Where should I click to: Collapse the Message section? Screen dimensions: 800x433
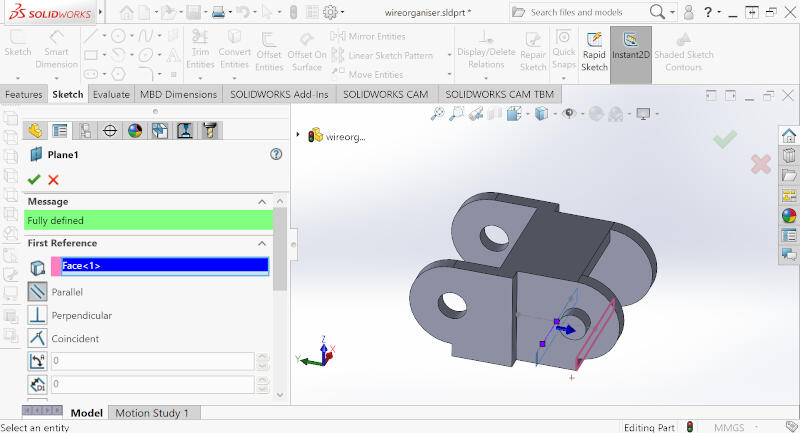[x=263, y=201]
